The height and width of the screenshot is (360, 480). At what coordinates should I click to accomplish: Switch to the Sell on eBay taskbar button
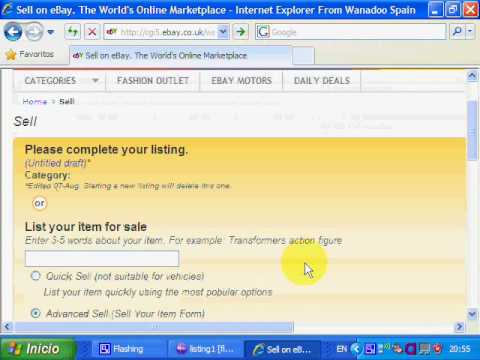[283, 349]
